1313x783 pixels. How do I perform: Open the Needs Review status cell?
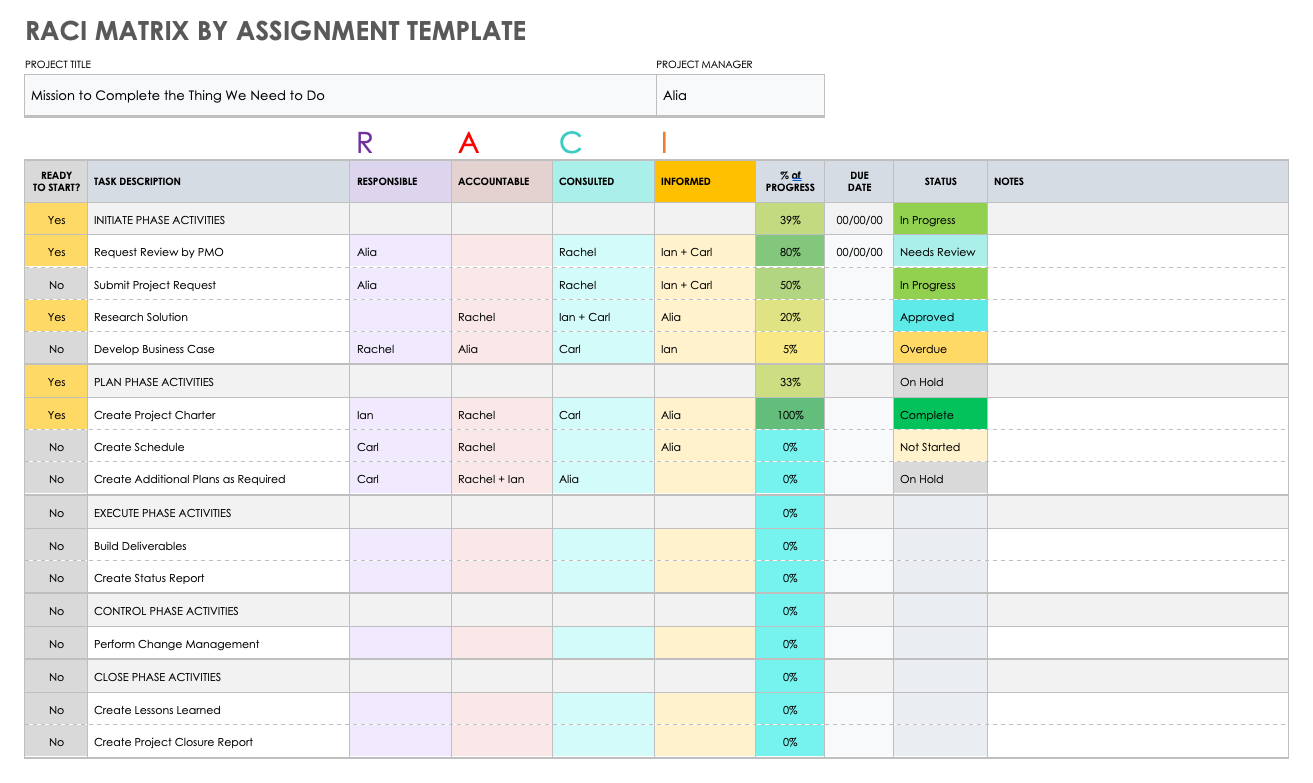tap(939, 252)
